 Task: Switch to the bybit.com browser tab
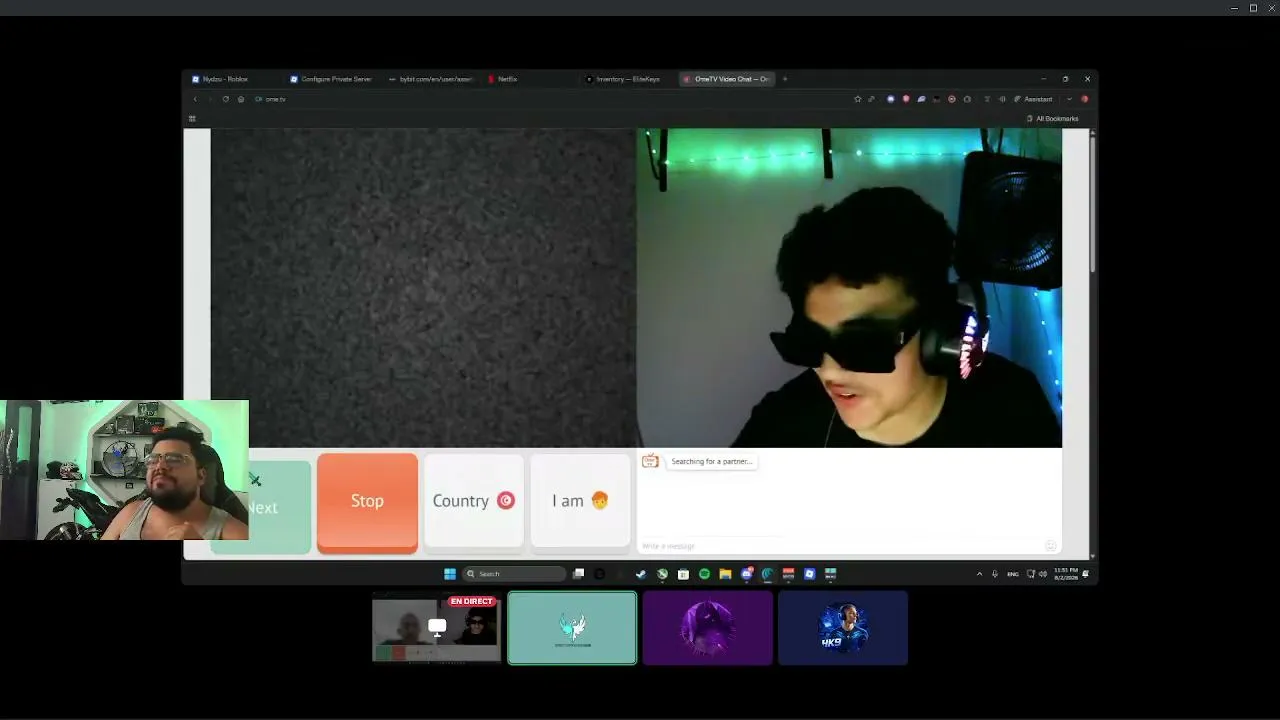[431, 79]
